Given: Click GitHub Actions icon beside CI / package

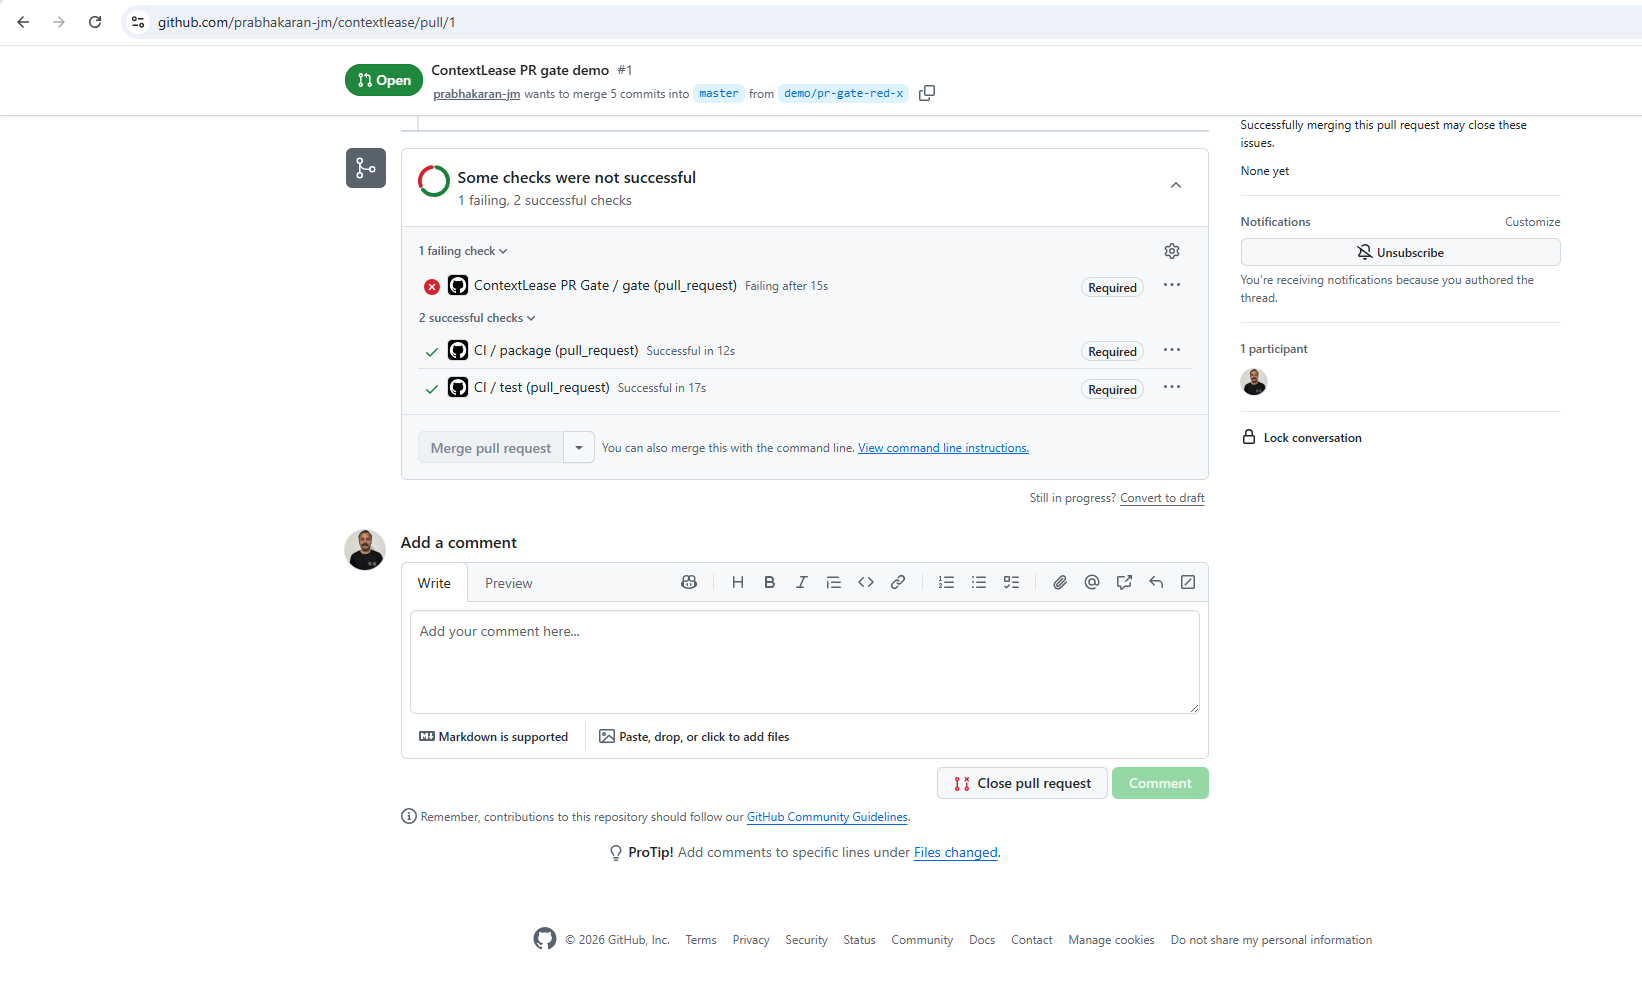Looking at the screenshot, I should [x=458, y=350].
